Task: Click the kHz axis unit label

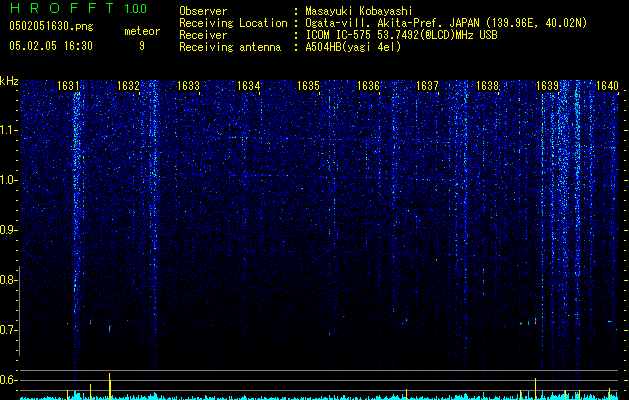Action: (x=9, y=81)
